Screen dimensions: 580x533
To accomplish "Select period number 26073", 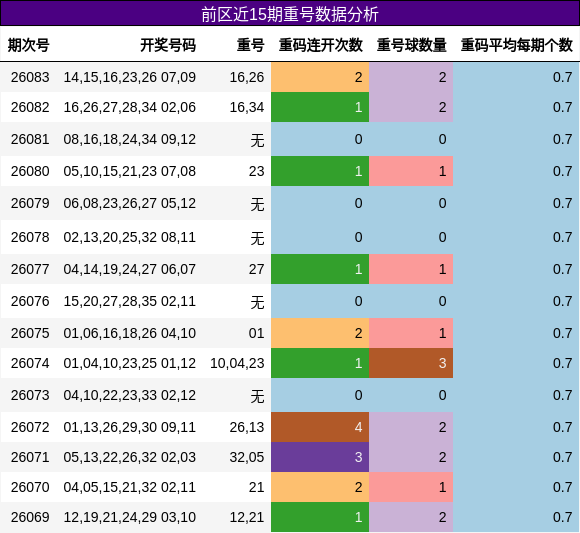I will 30,395.
